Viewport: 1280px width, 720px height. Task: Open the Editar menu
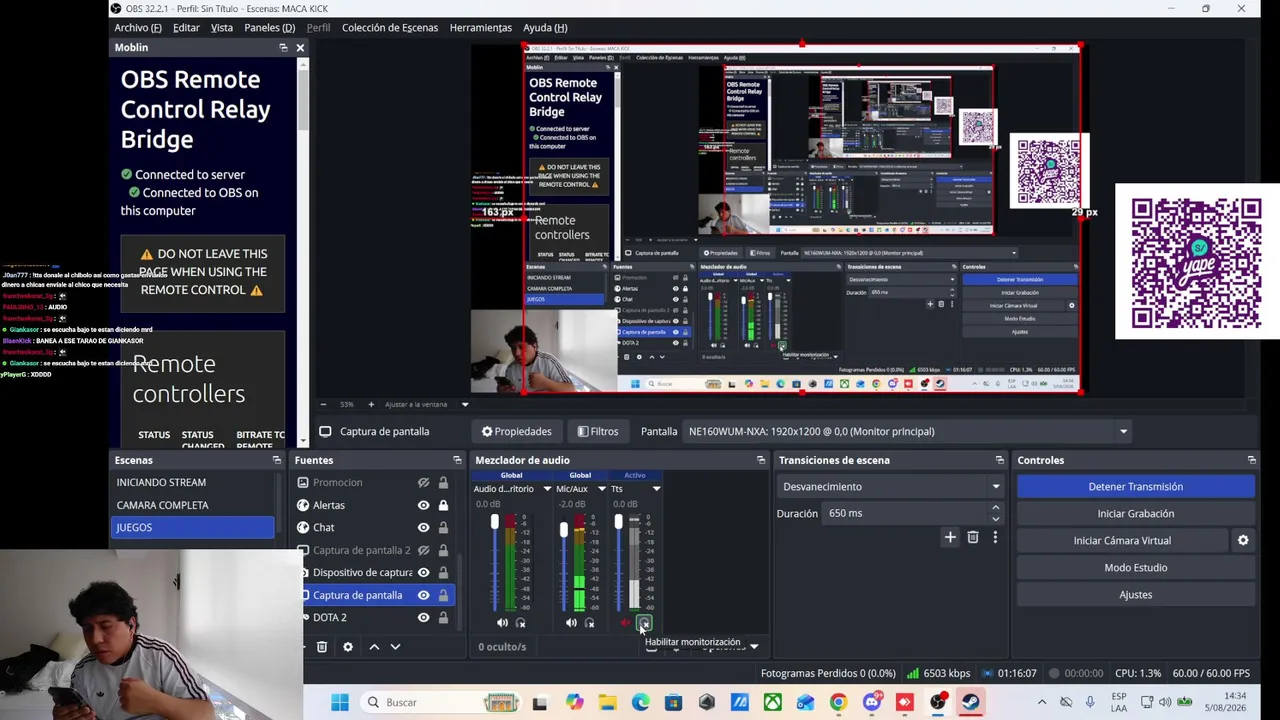(186, 28)
